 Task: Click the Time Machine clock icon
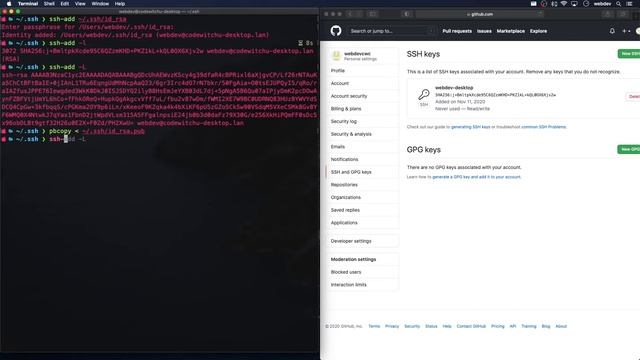tap(586, 4)
